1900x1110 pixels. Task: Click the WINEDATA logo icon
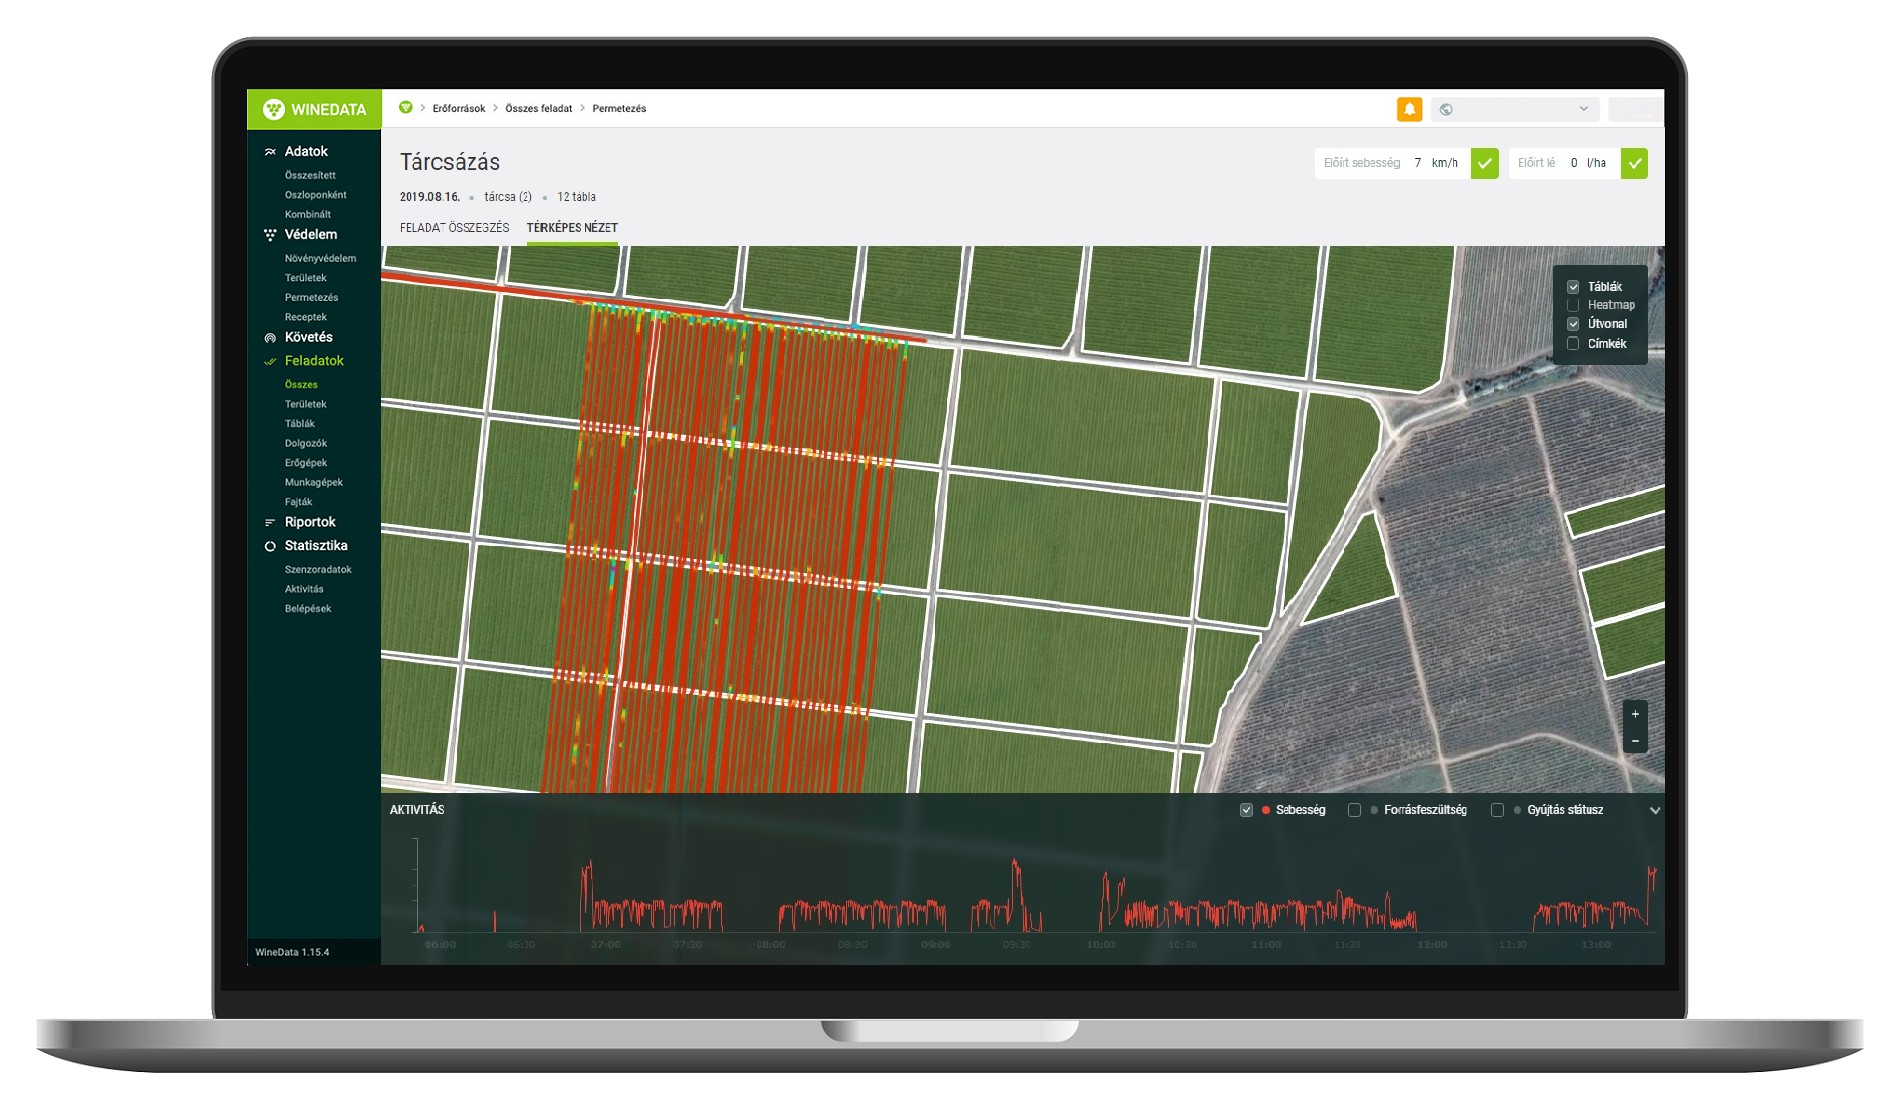tap(273, 109)
